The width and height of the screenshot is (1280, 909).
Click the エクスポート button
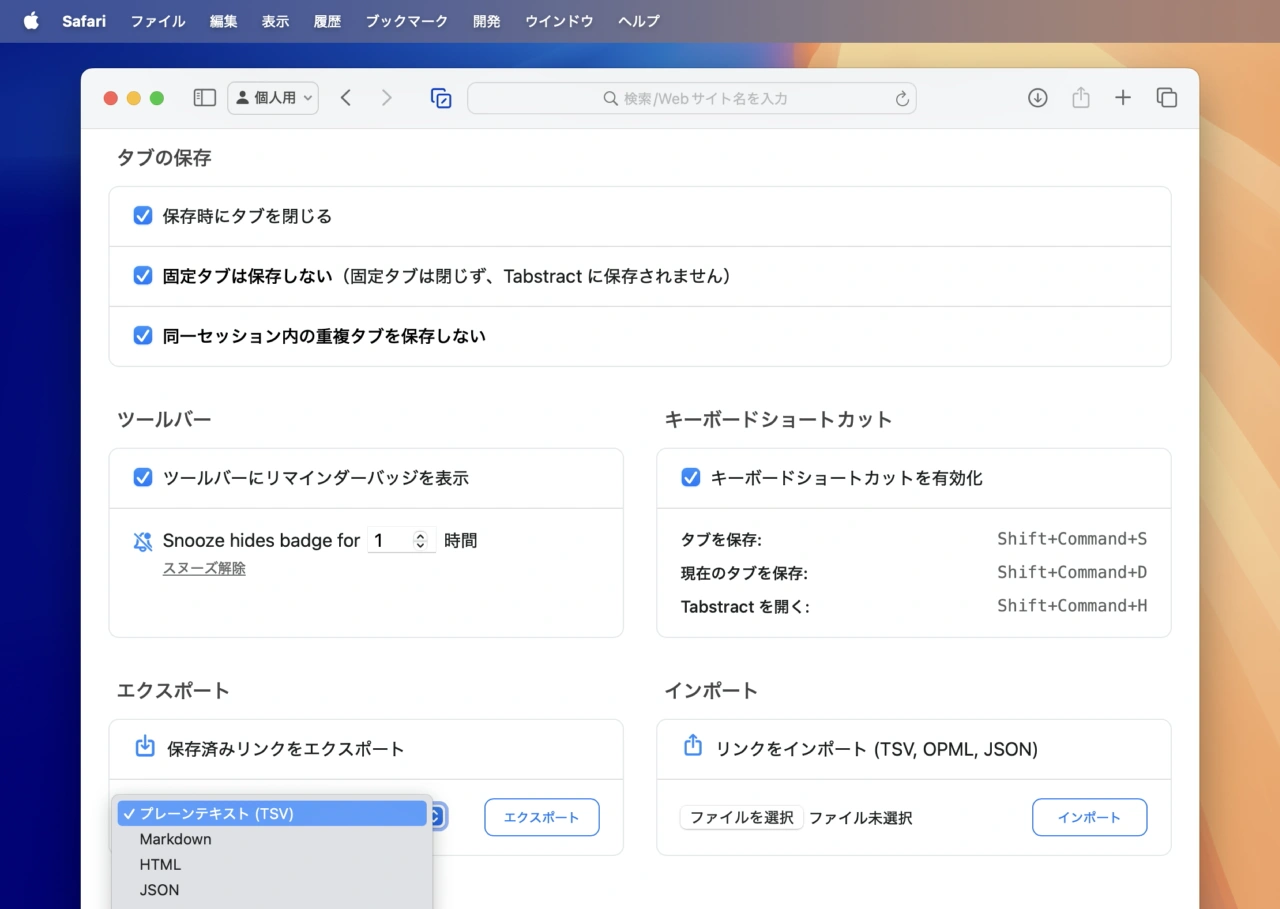tap(541, 817)
